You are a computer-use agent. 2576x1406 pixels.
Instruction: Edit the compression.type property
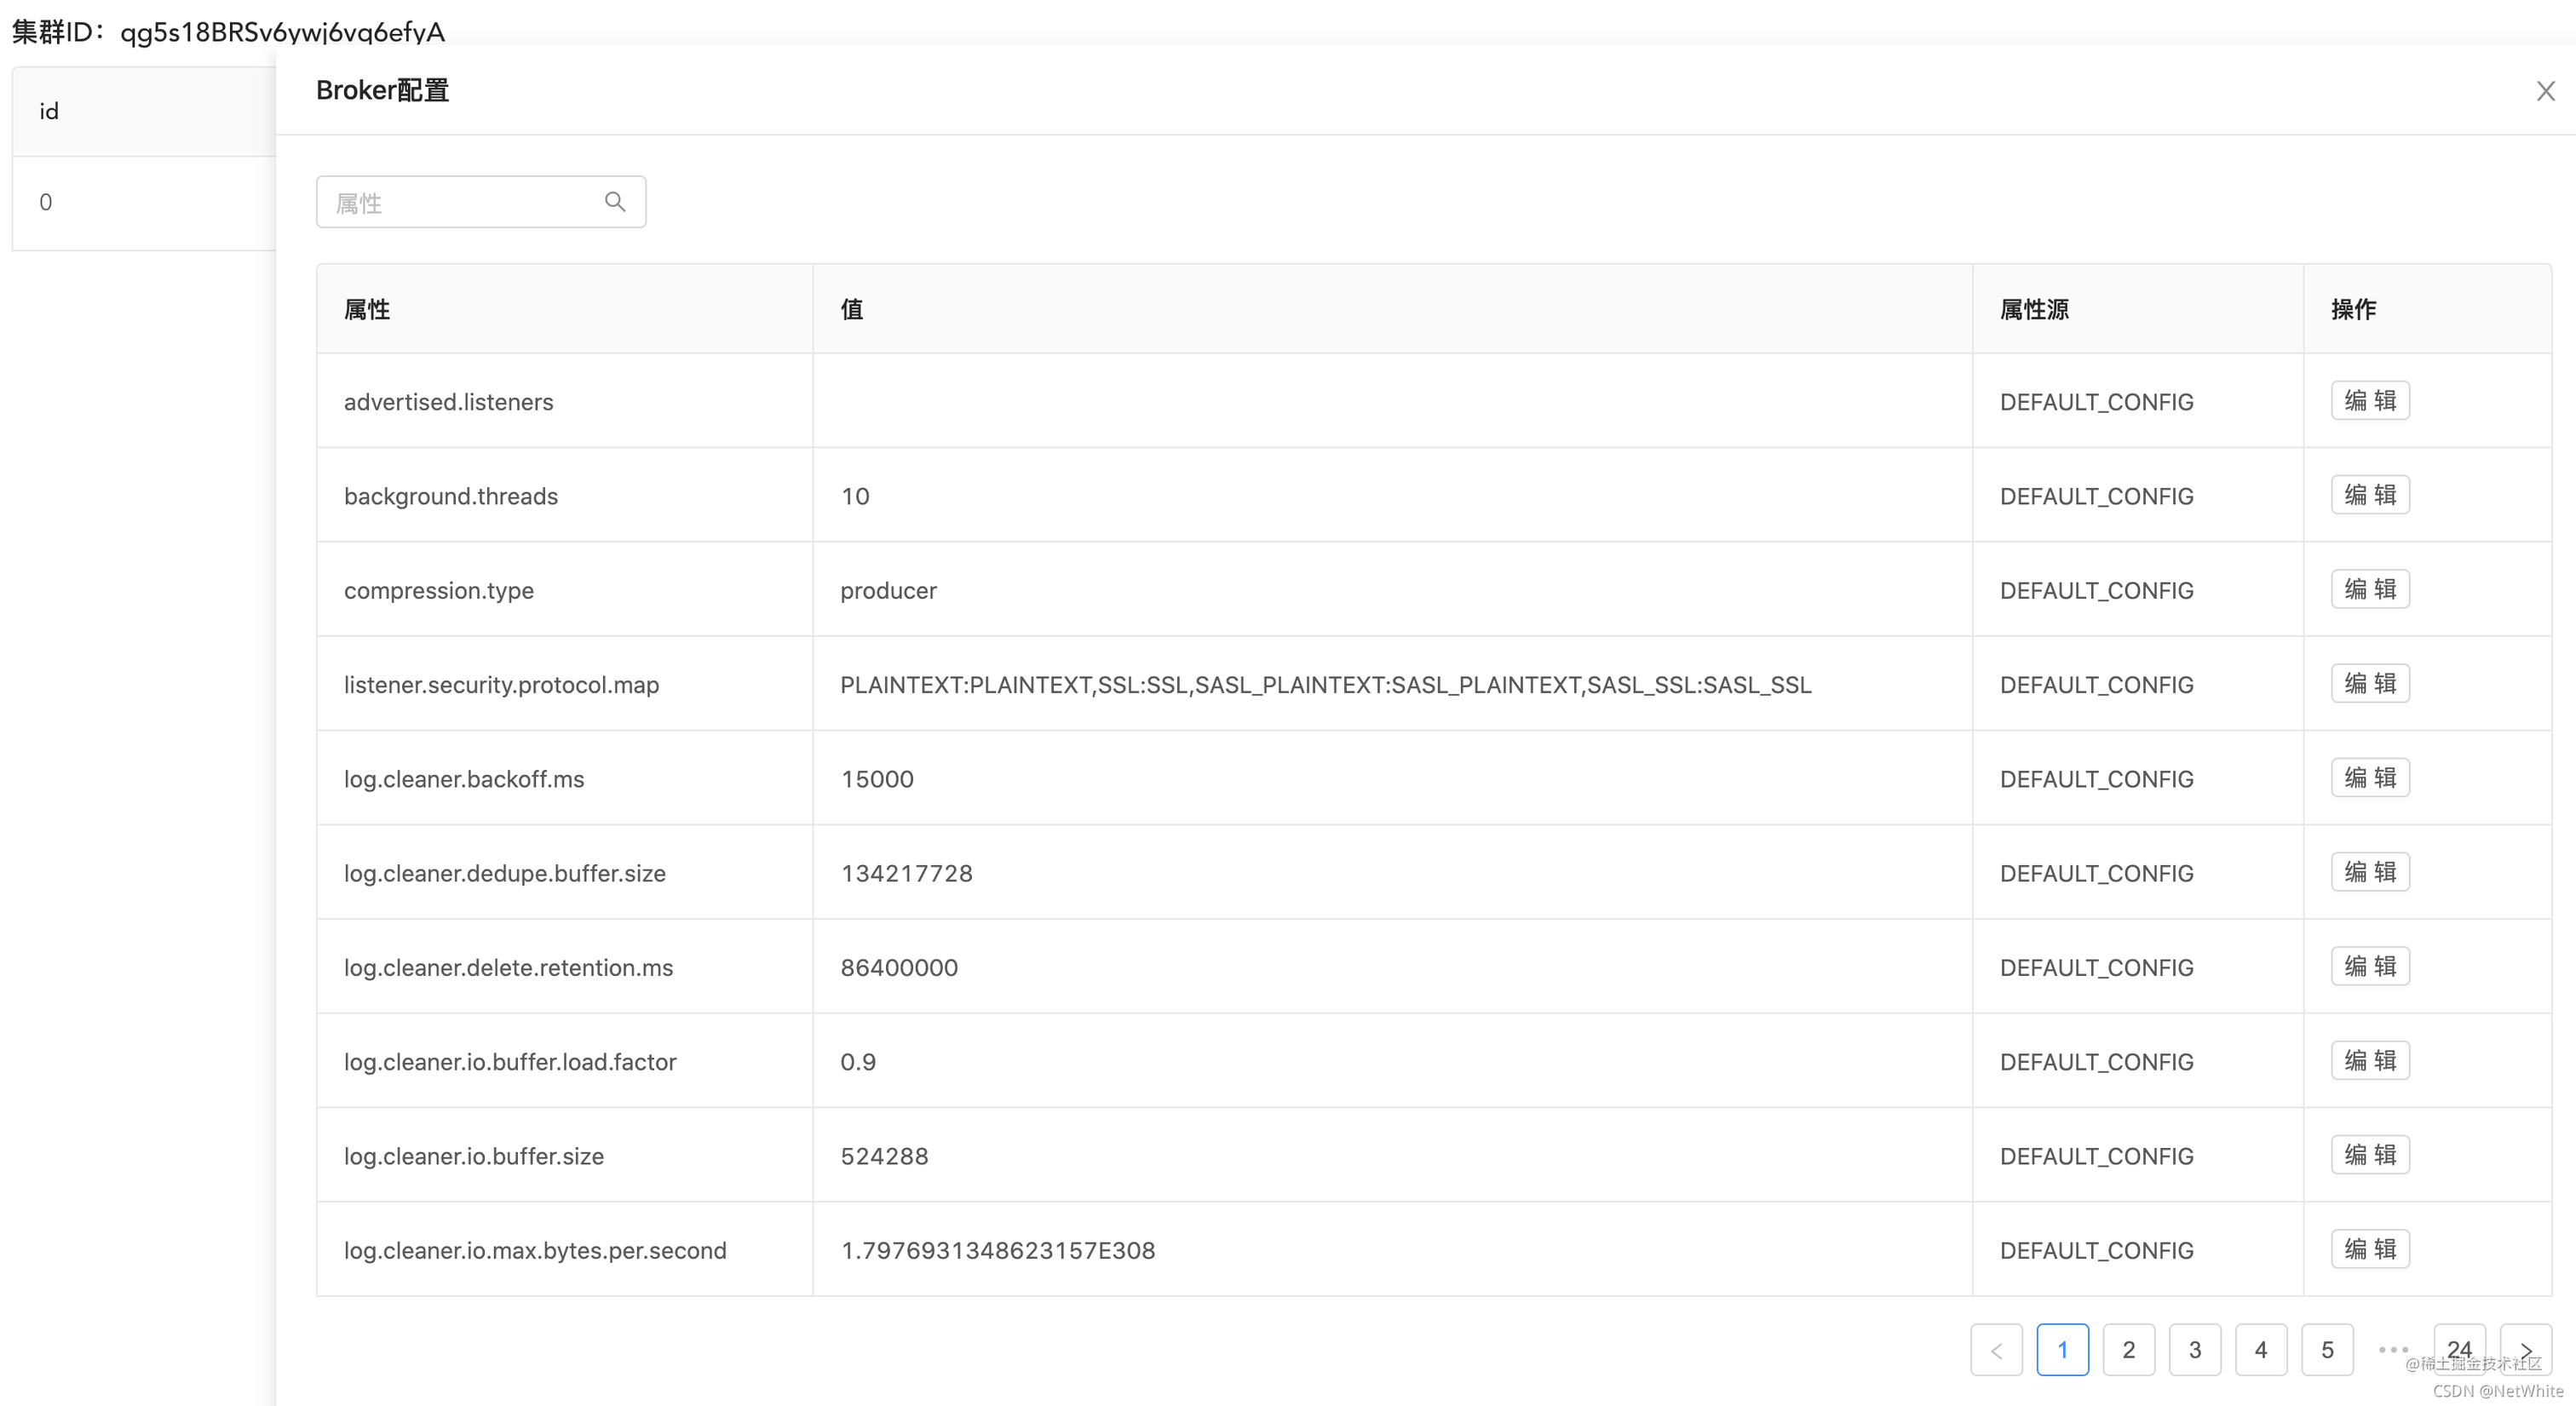[2370, 589]
